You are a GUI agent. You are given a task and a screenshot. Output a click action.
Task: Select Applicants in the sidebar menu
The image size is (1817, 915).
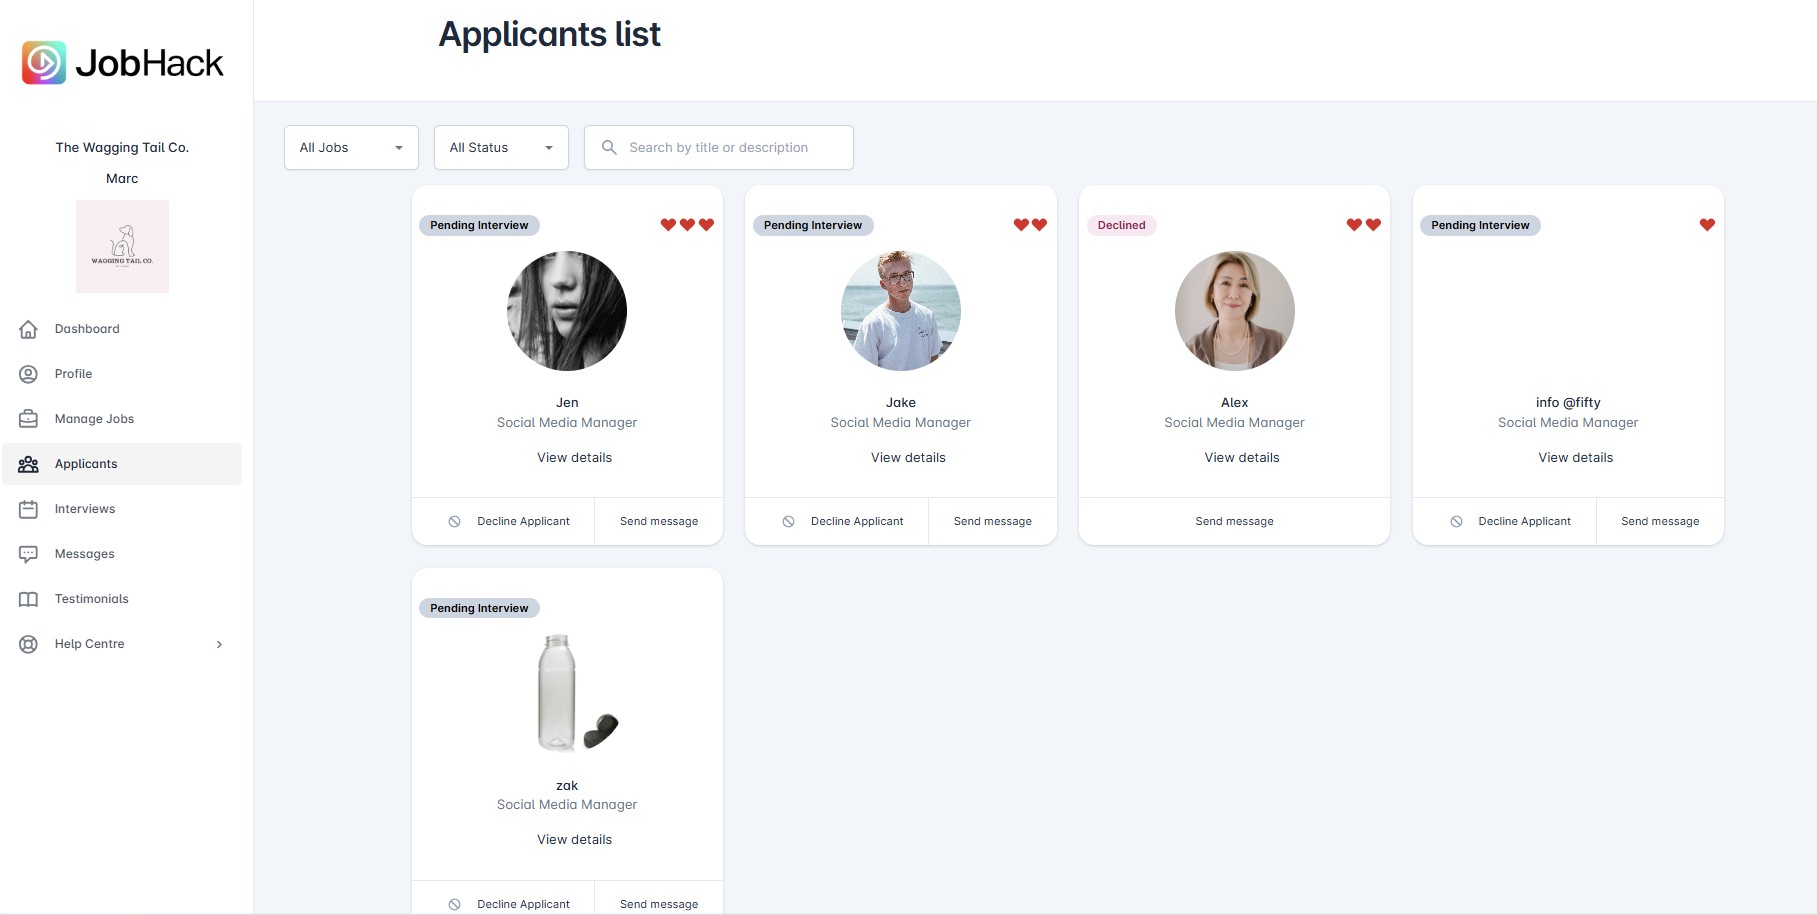click(x=86, y=464)
